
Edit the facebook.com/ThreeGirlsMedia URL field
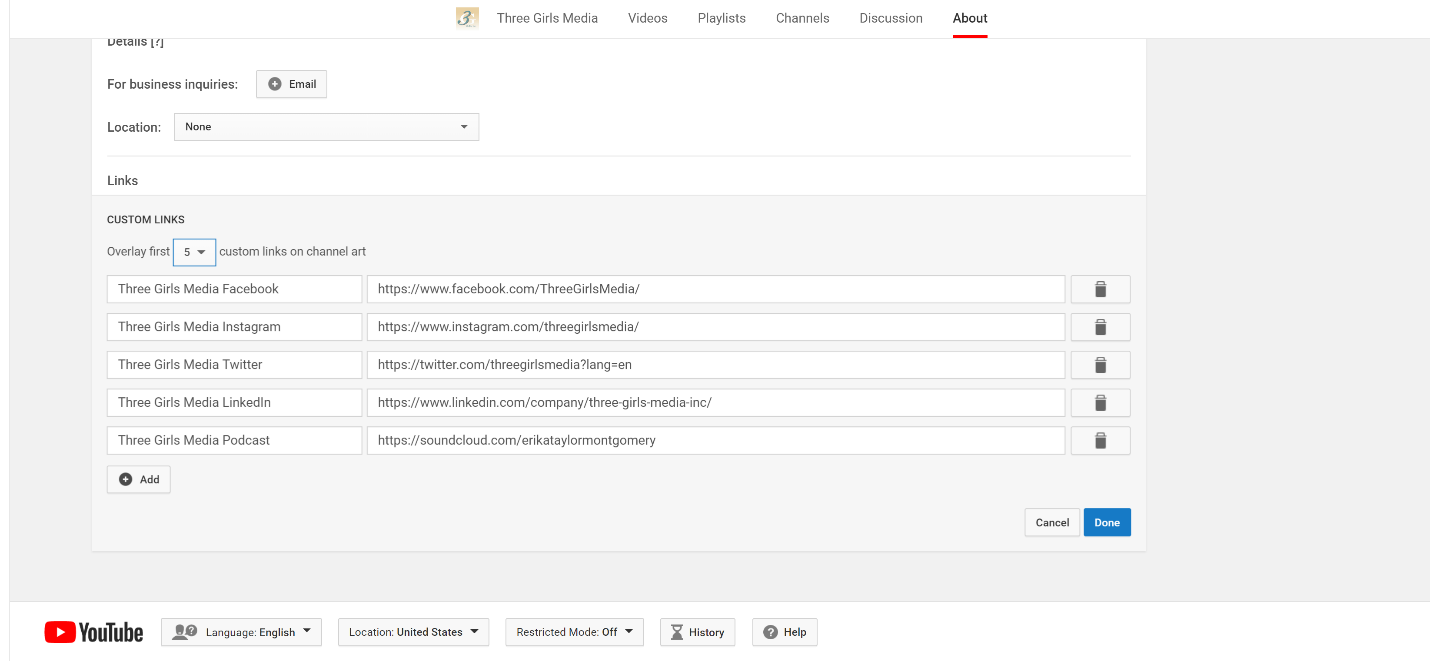click(716, 289)
